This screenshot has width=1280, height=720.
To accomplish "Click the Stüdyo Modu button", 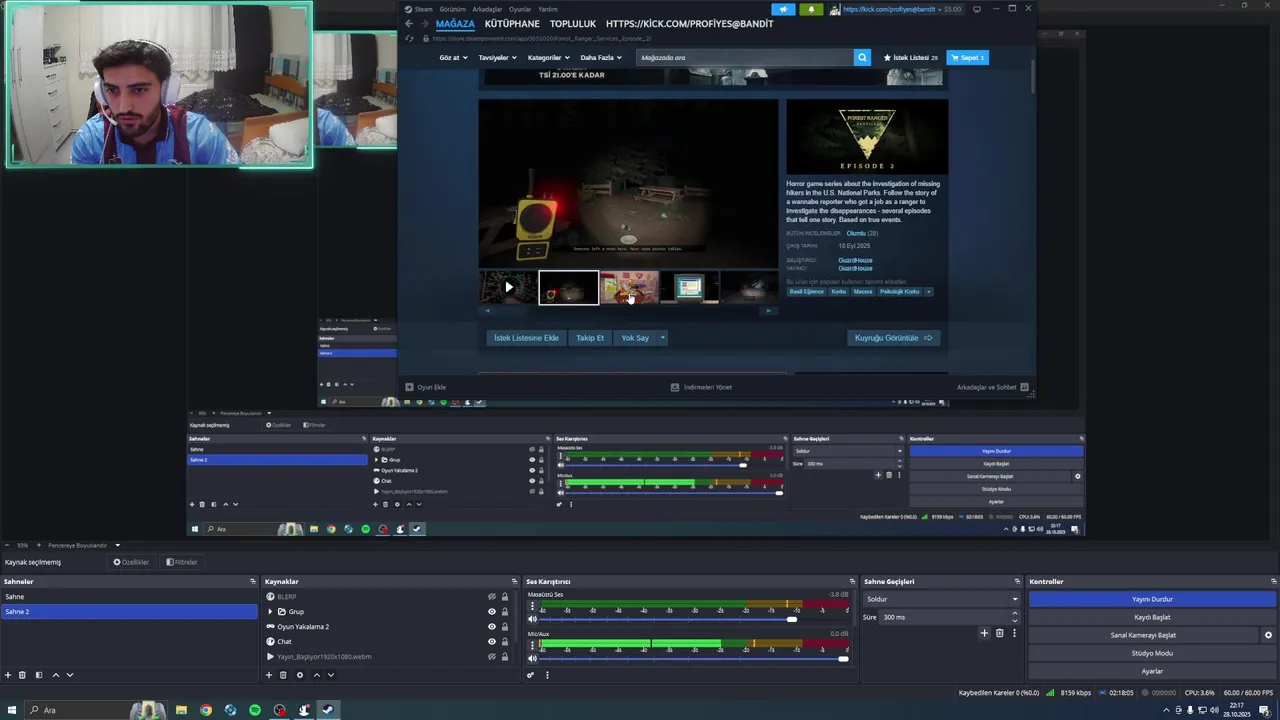I will [1152, 653].
